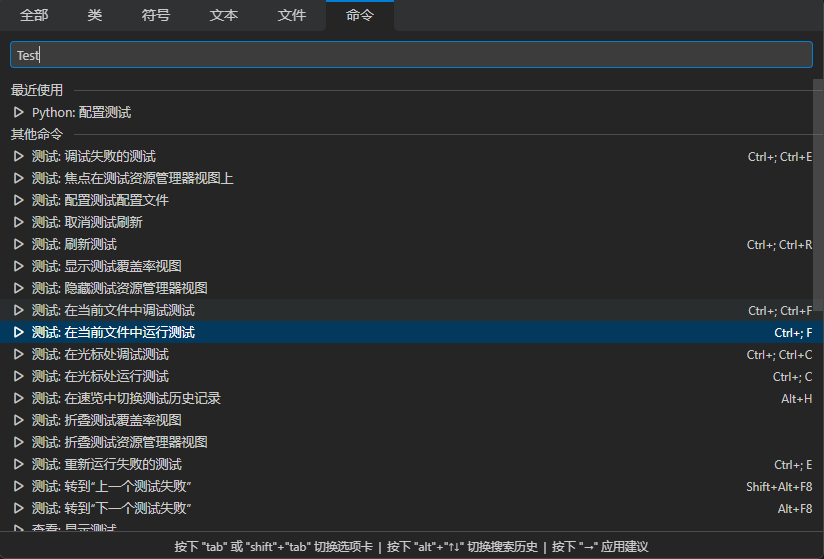Click run icon beside 在光标处调试测试

[x=18, y=354]
